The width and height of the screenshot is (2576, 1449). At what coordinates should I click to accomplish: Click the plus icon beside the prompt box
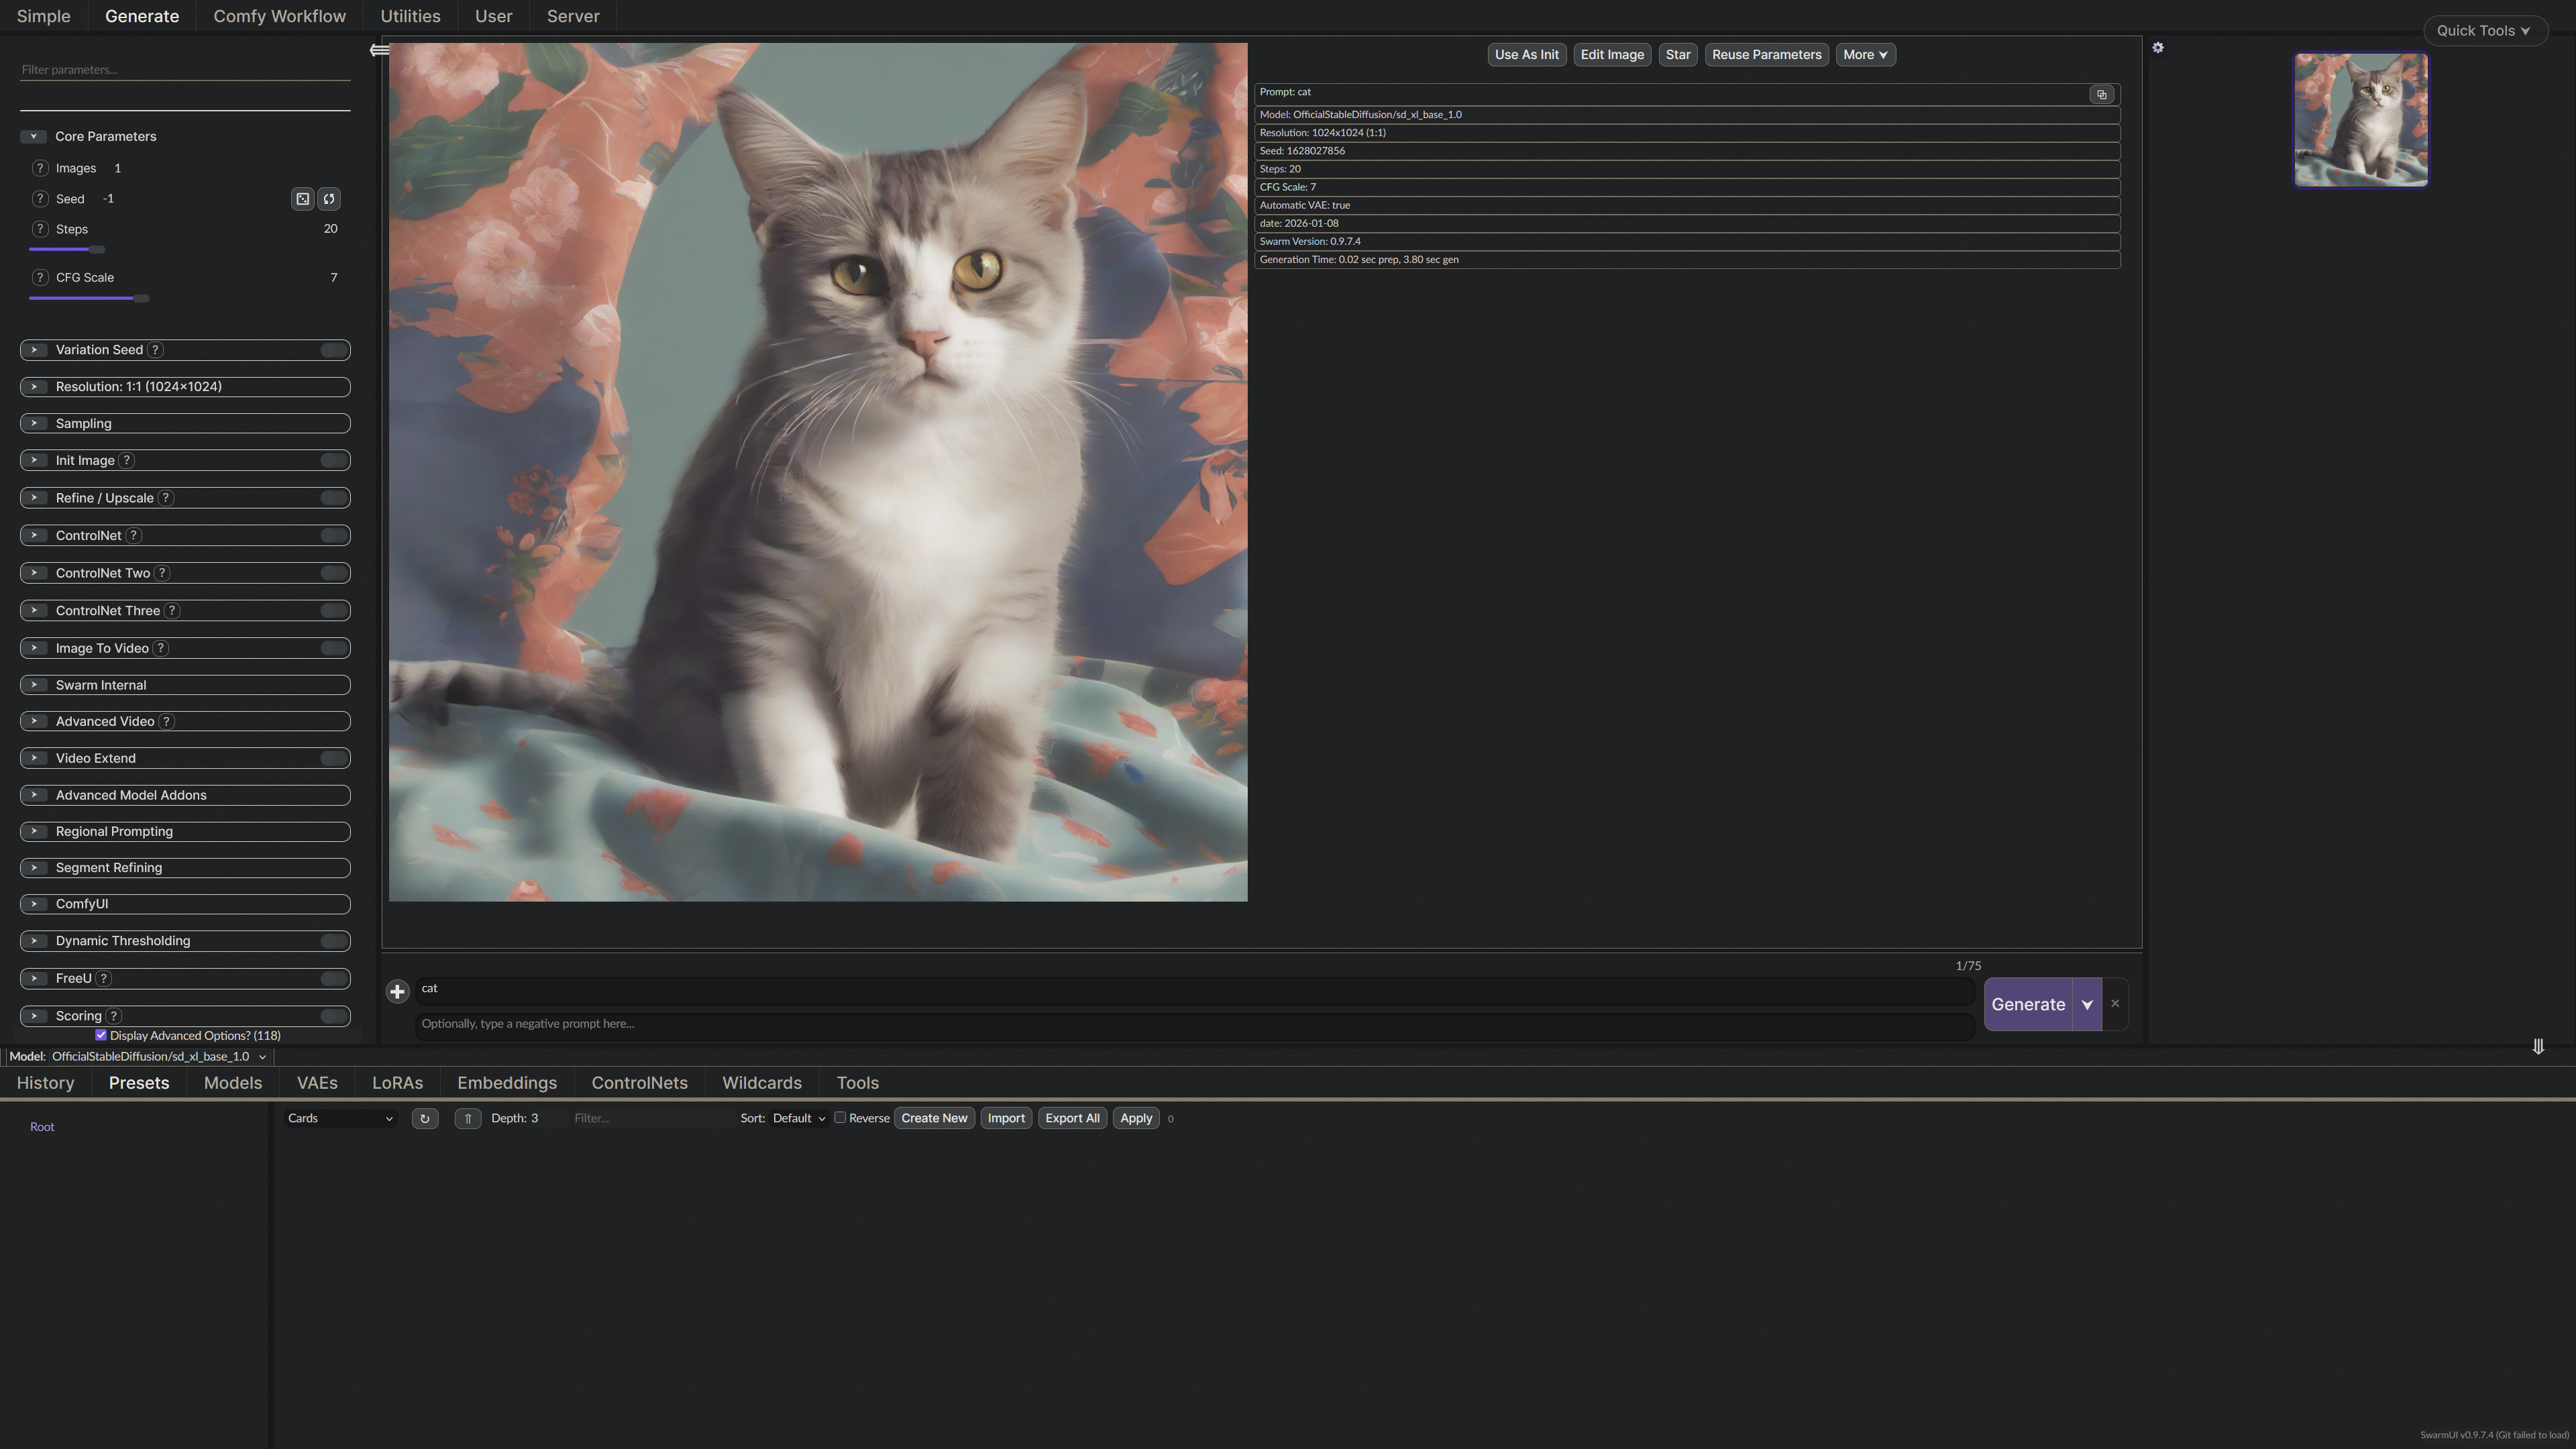(397, 991)
